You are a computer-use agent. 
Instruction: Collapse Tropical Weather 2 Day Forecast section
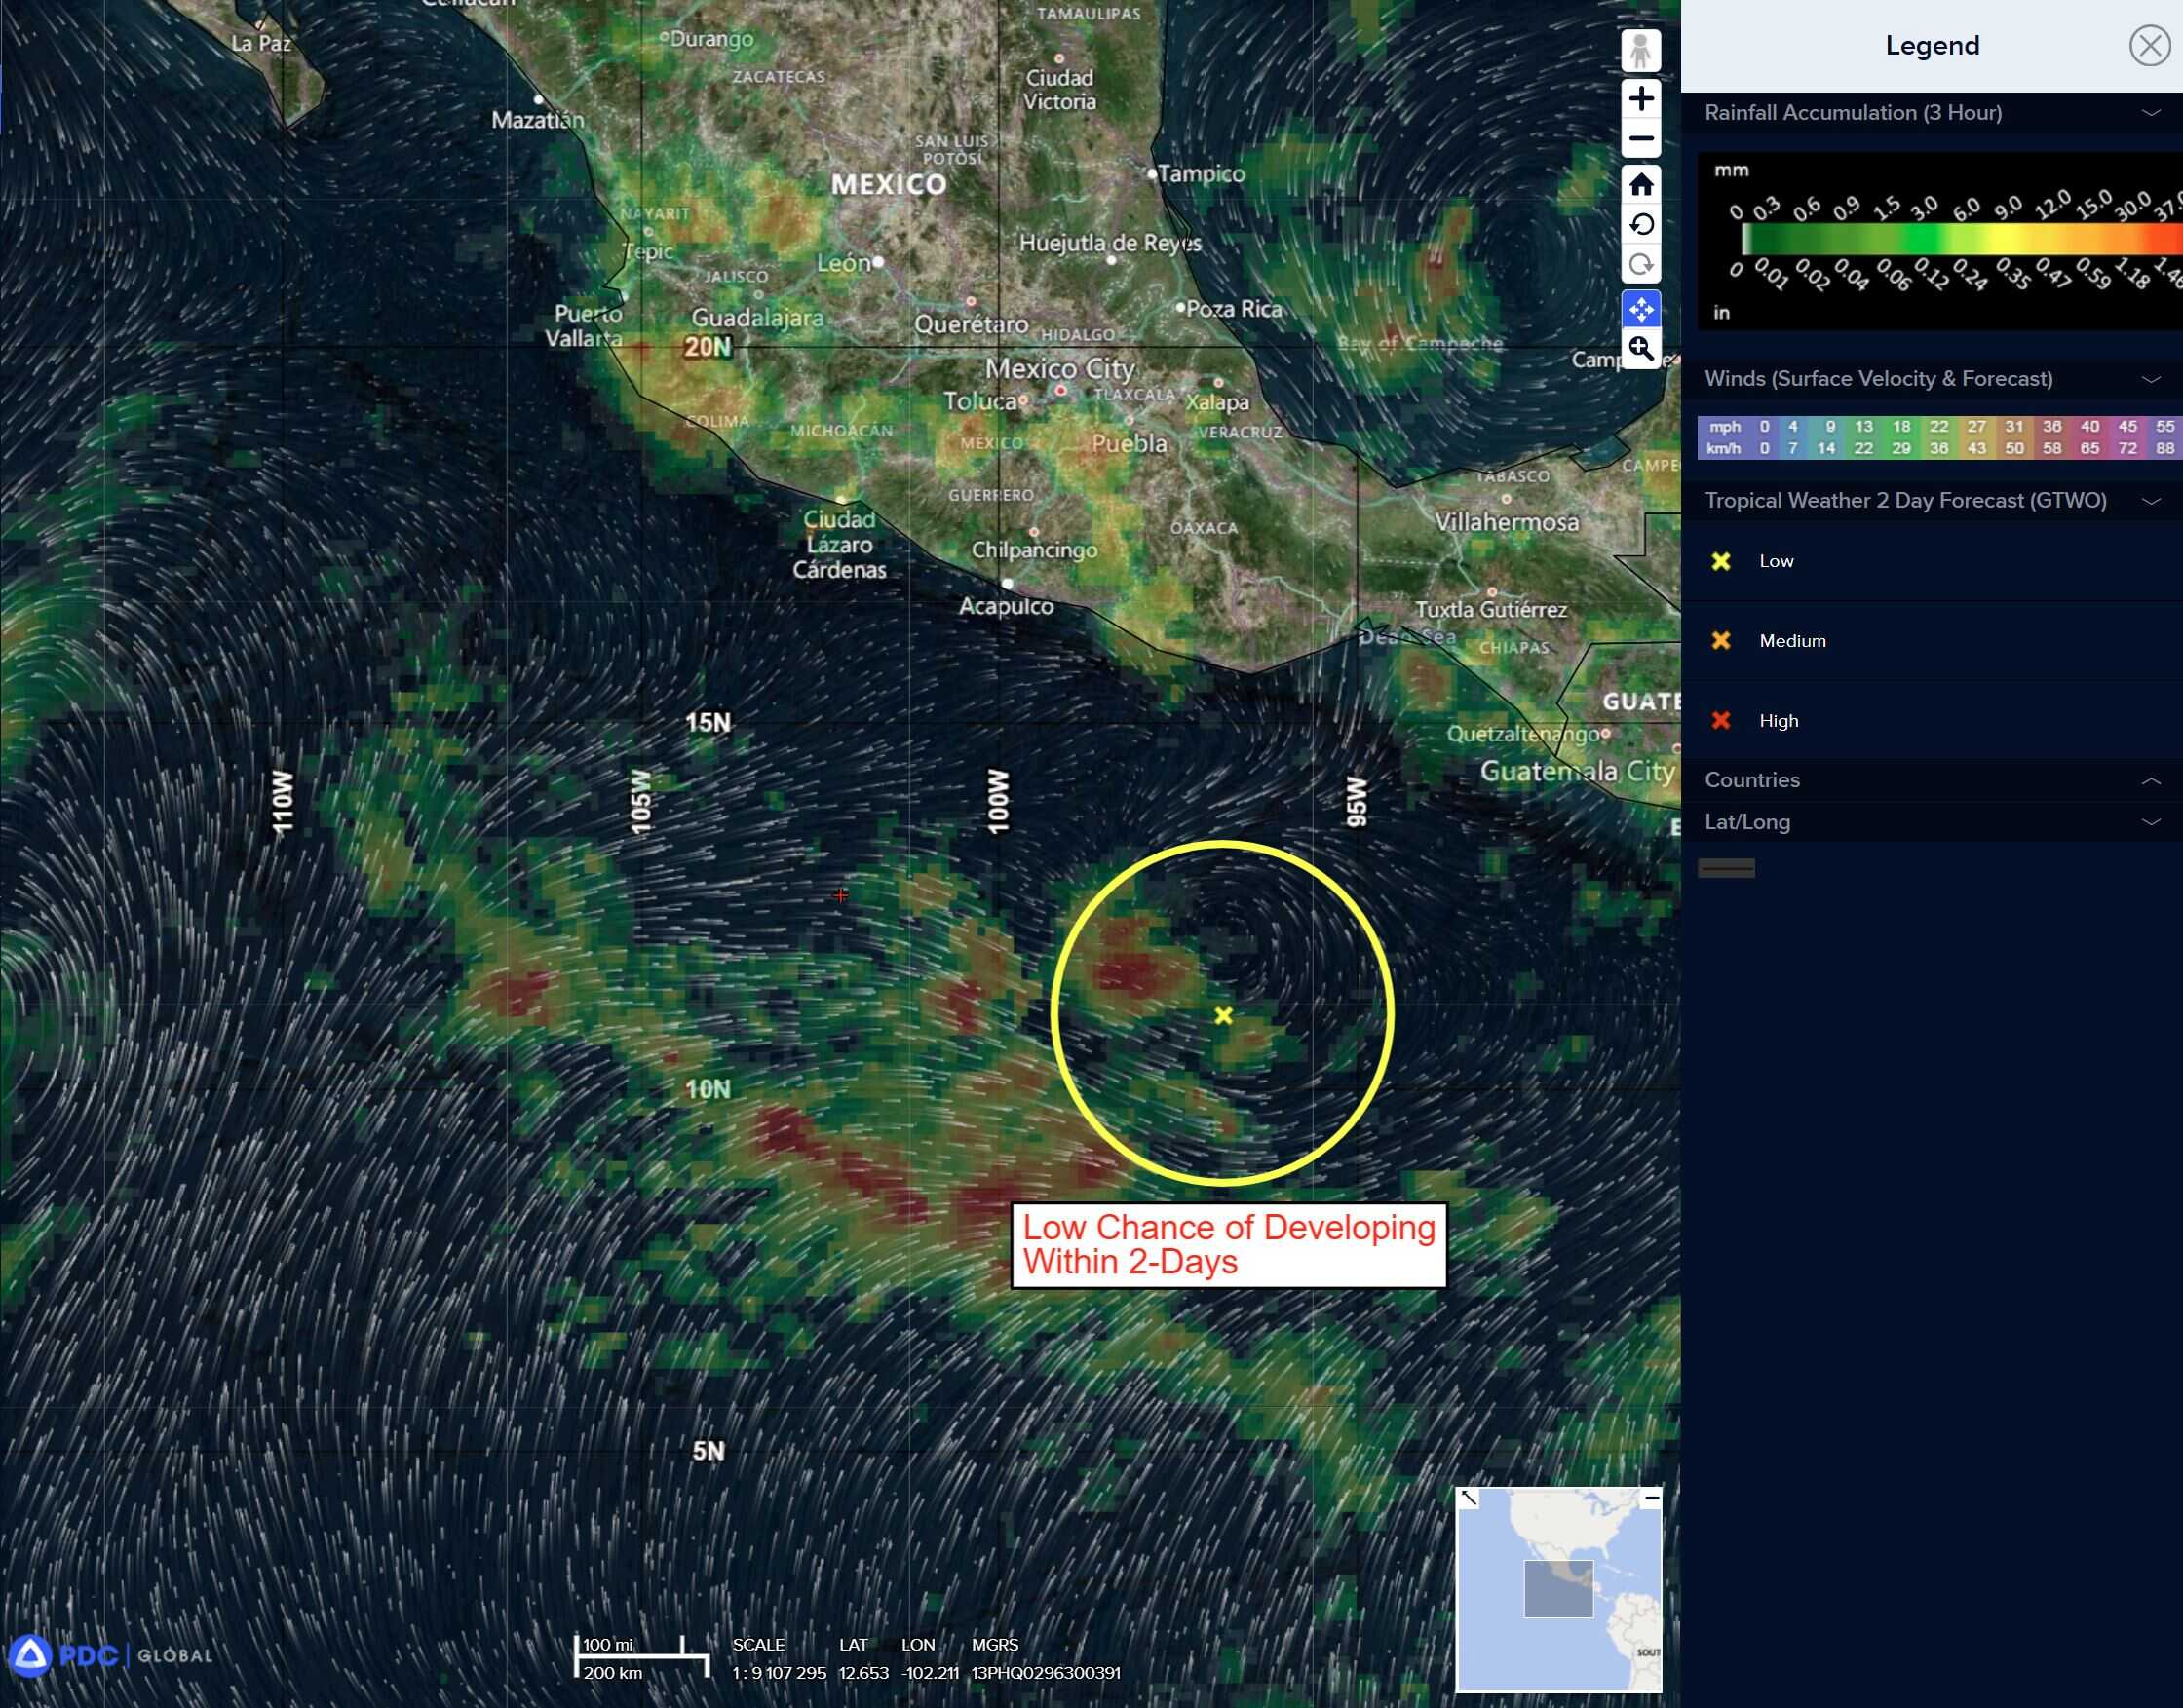coord(2150,501)
